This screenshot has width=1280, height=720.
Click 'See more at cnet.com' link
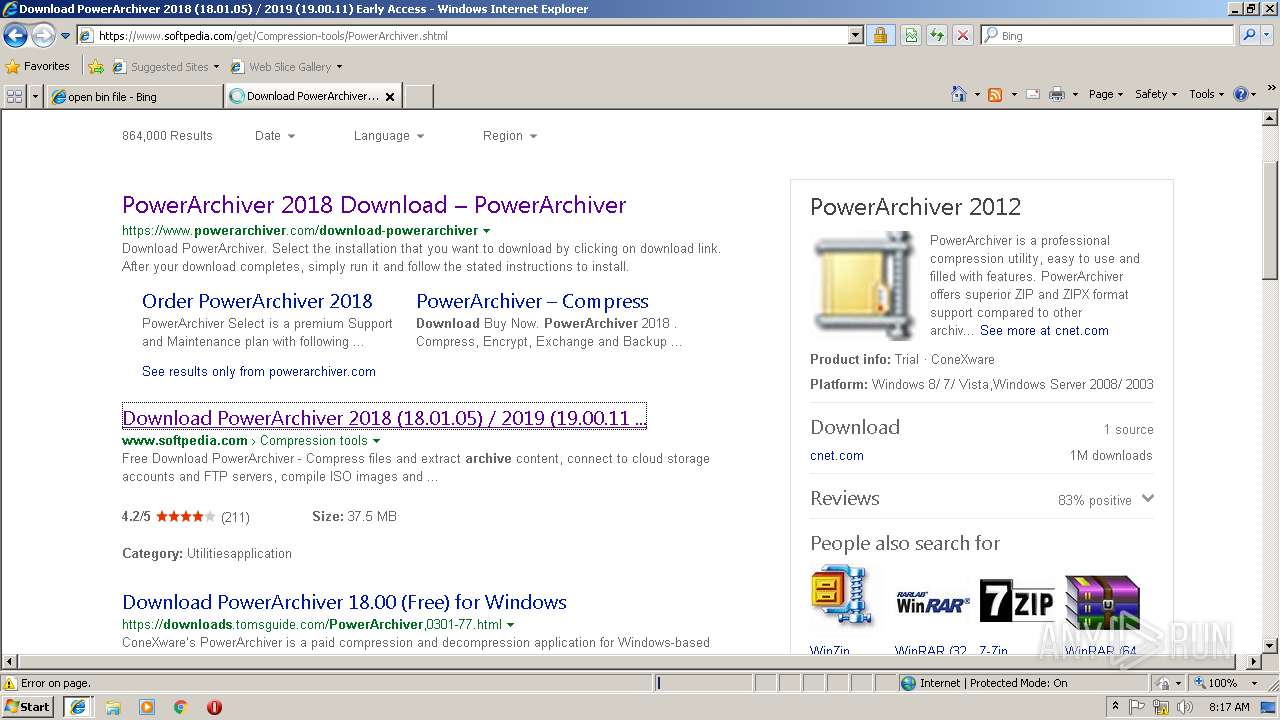tap(1044, 331)
